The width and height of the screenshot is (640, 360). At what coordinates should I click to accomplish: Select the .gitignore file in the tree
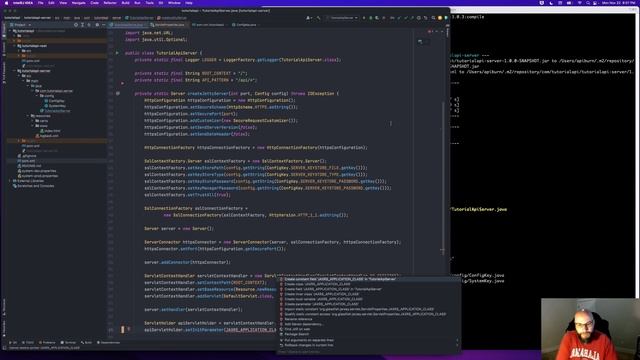pyautogui.click(x=27, y=156)
